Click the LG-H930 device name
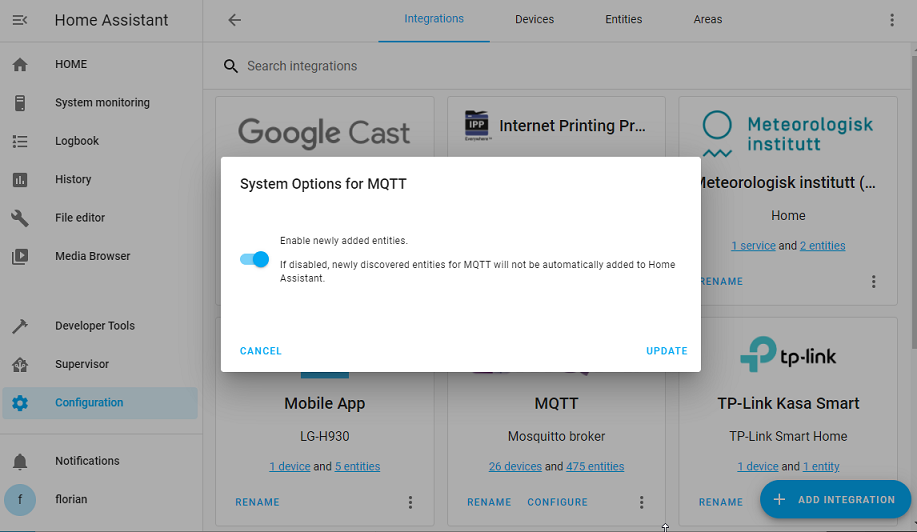917x532 pixels. tap(325, 436)
